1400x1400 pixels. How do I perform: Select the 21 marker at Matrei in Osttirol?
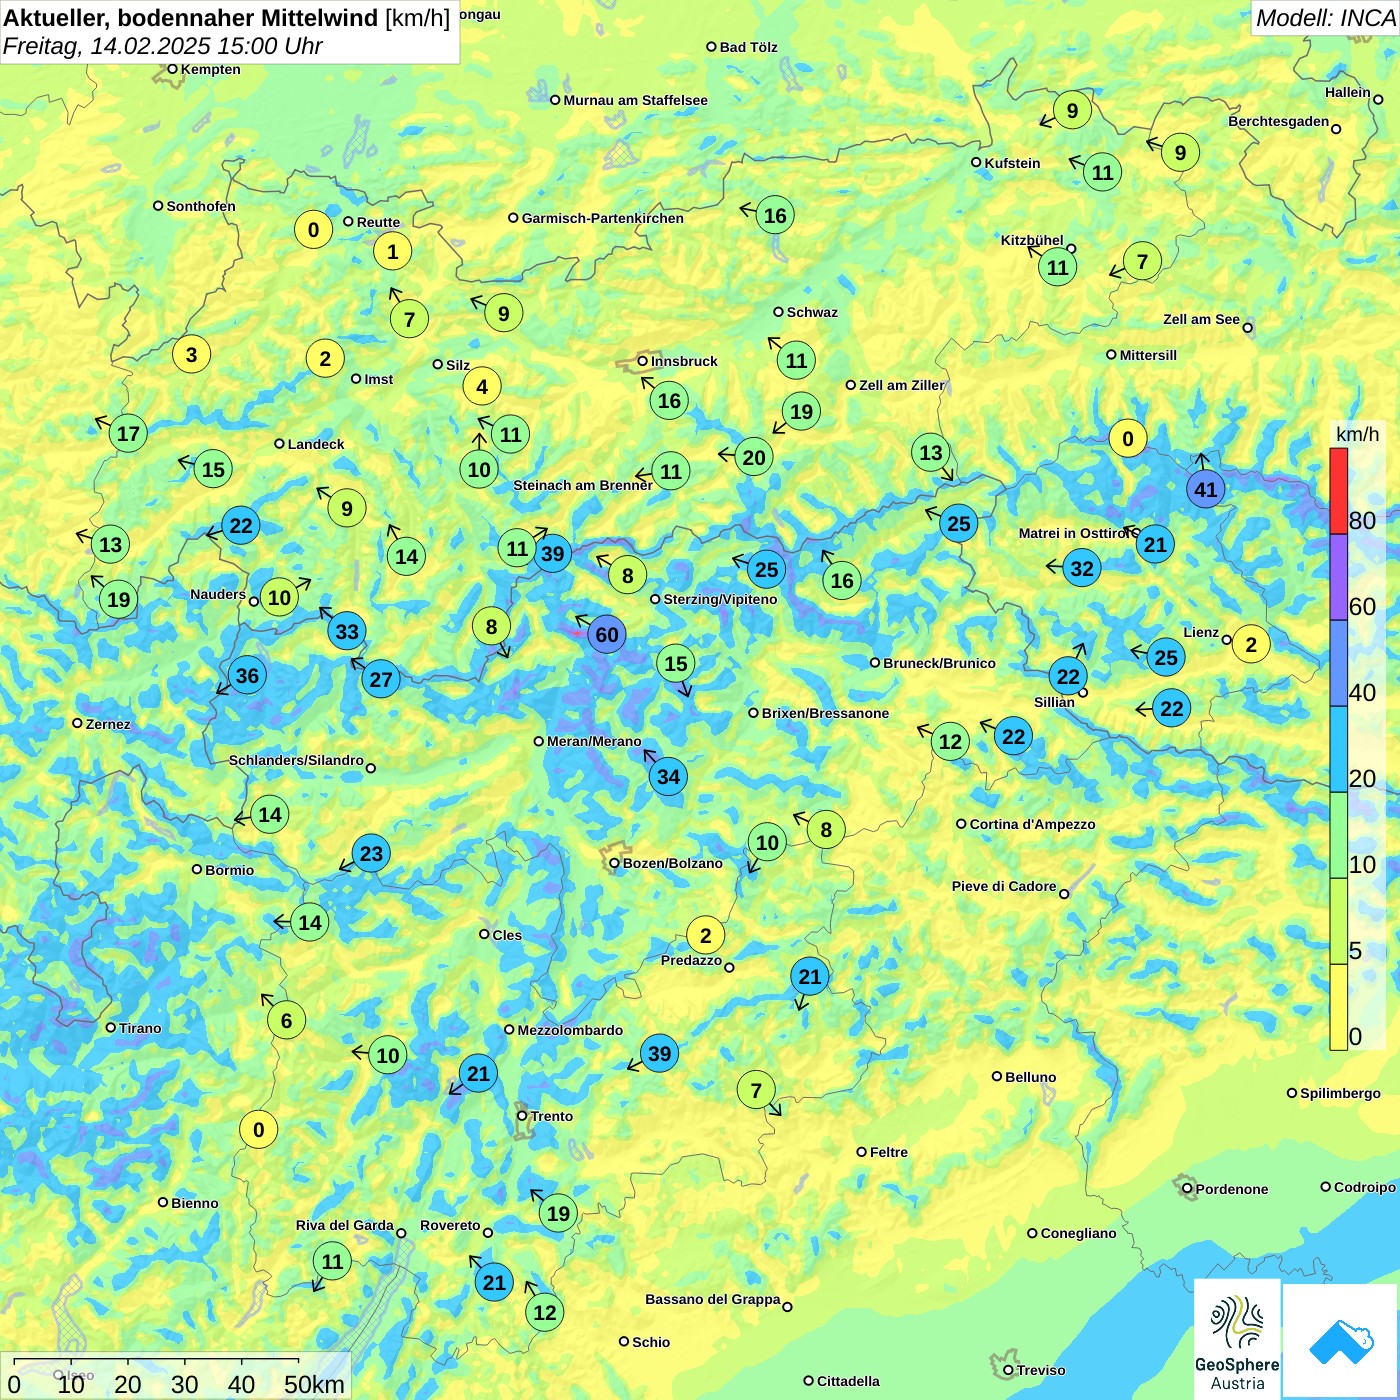1155,545
